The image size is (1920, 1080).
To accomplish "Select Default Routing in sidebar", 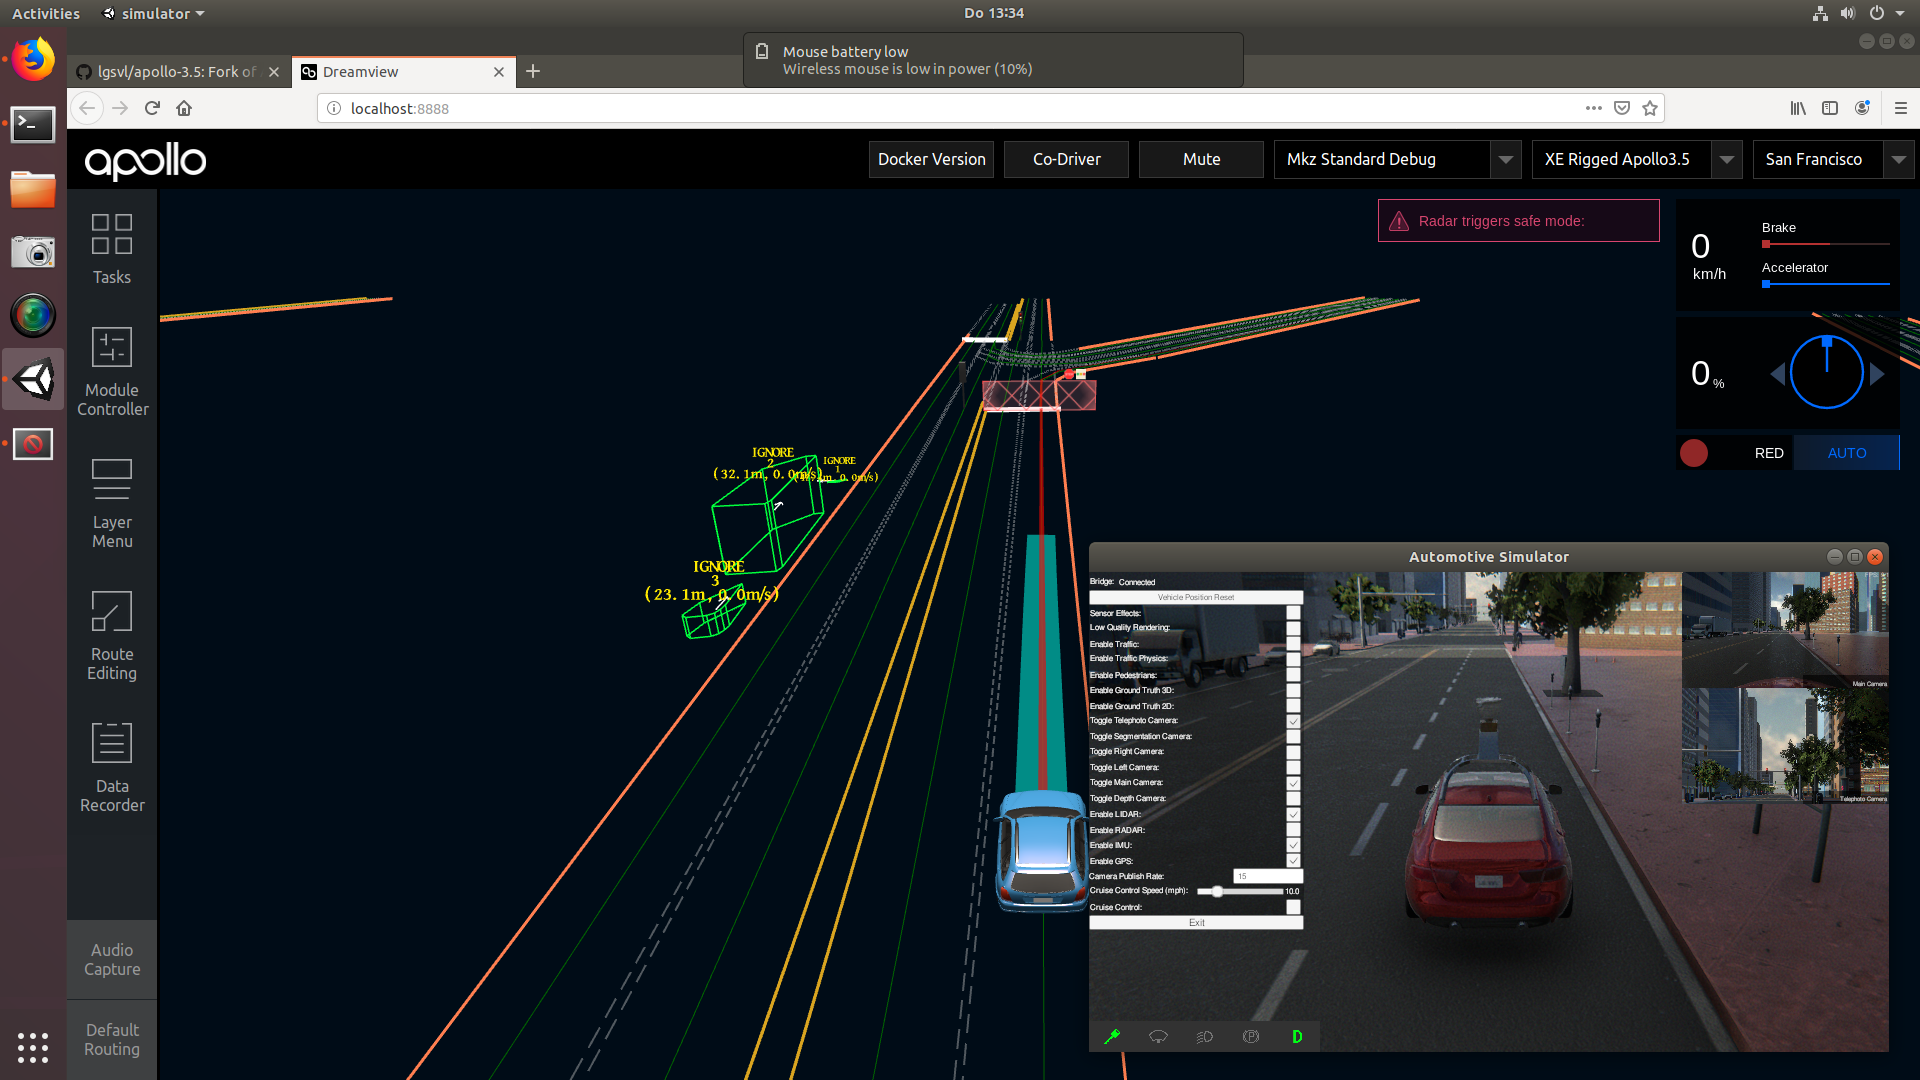I will 112,1040.
